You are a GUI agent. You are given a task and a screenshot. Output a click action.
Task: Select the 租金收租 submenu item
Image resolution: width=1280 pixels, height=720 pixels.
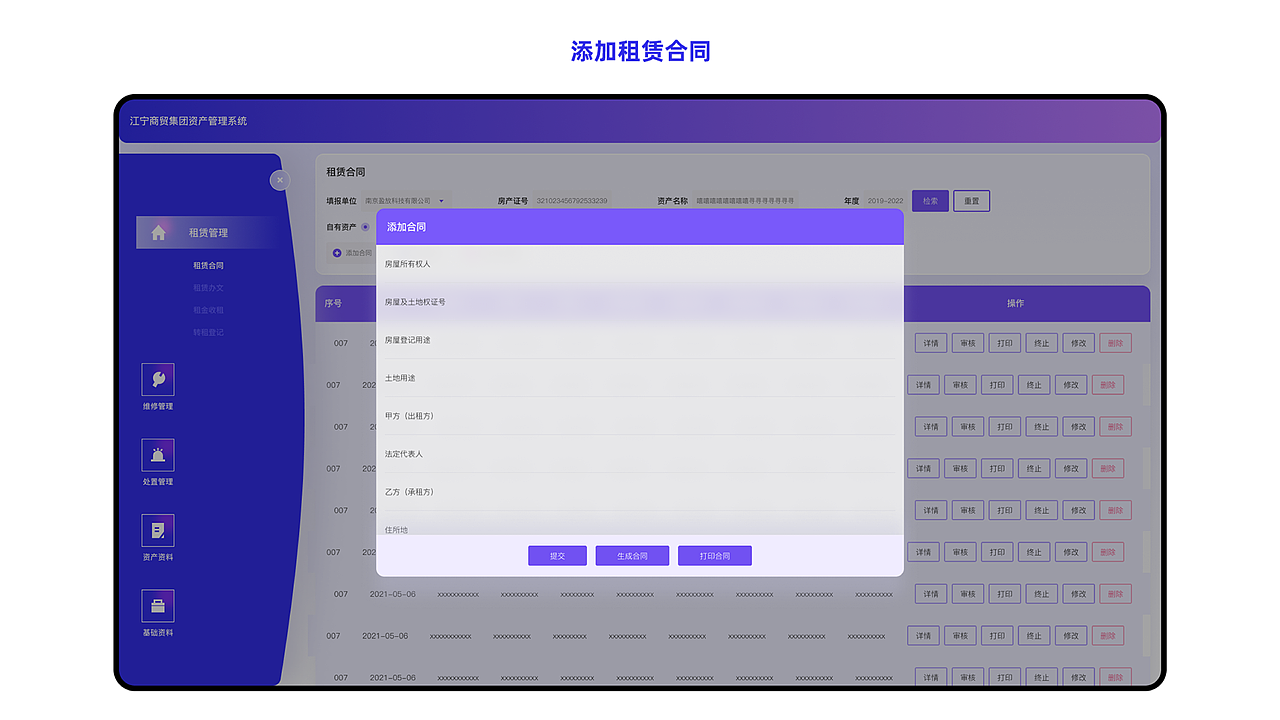(x=208, y=310)
